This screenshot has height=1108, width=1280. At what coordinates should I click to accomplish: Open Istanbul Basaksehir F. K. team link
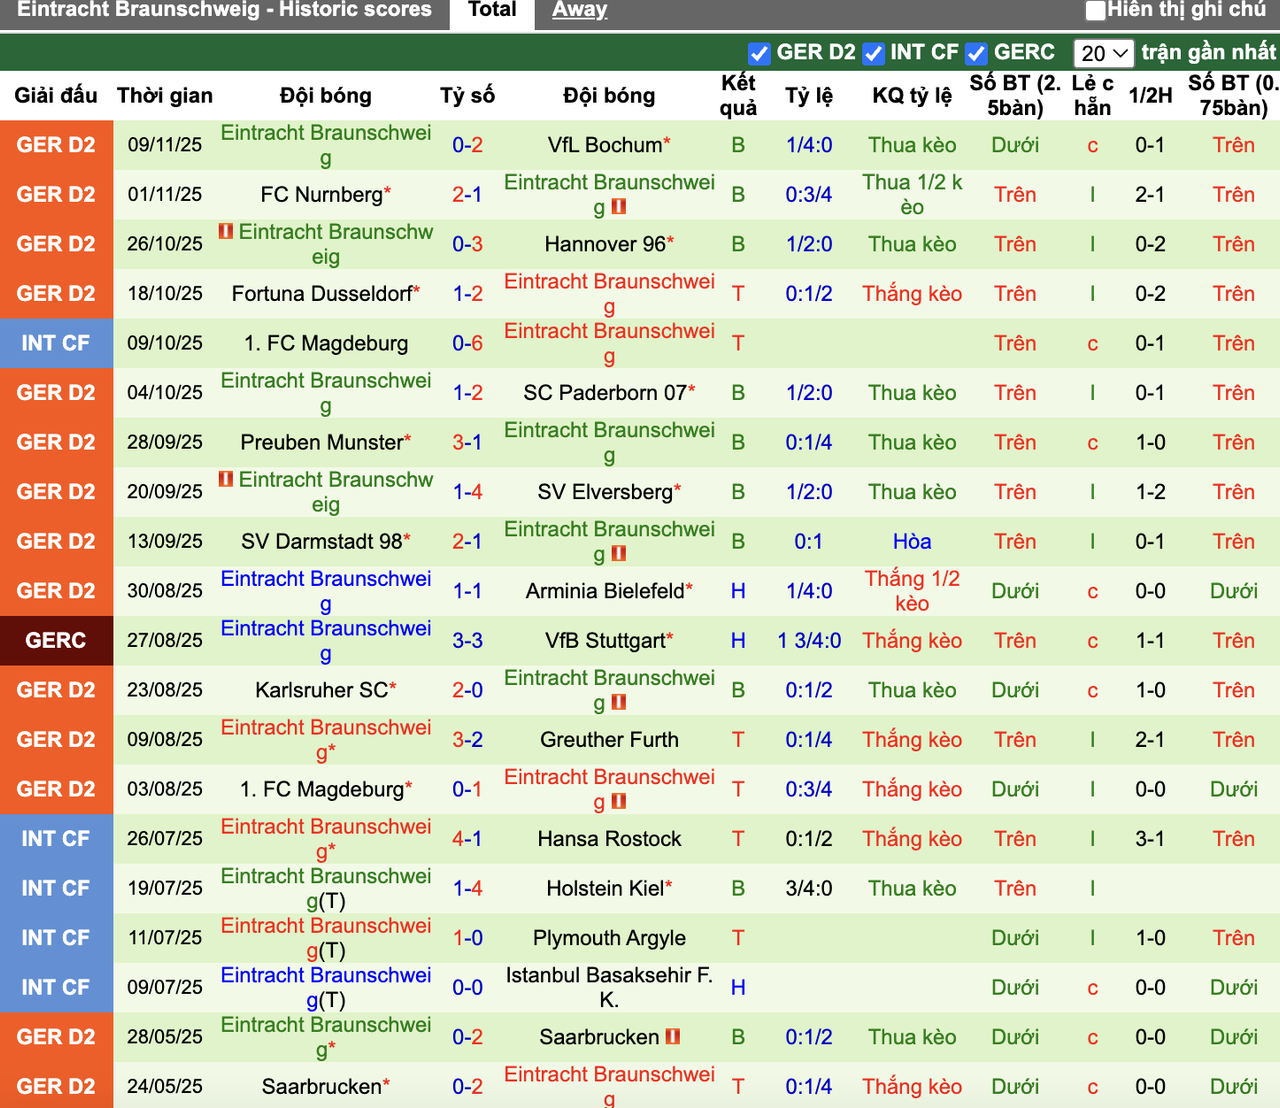609,987
